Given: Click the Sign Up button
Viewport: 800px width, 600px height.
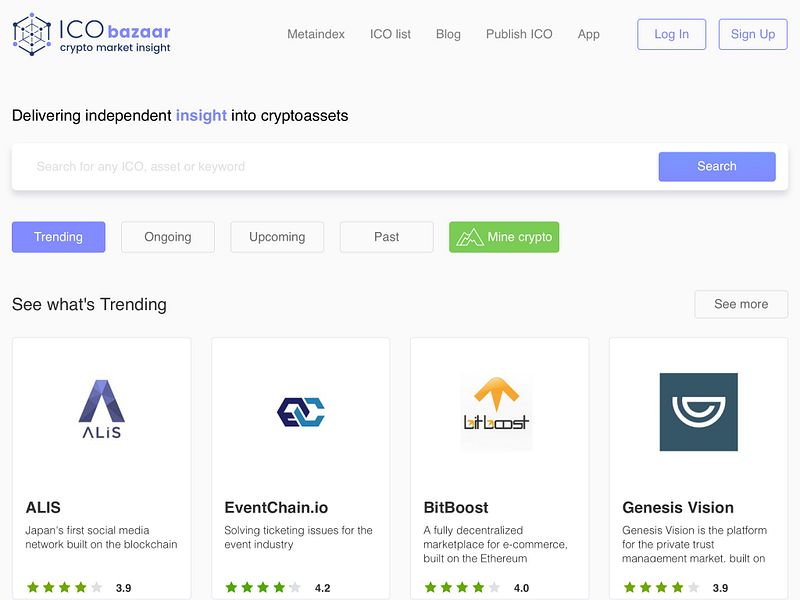Looking at the screenshot, I should 753,34.
